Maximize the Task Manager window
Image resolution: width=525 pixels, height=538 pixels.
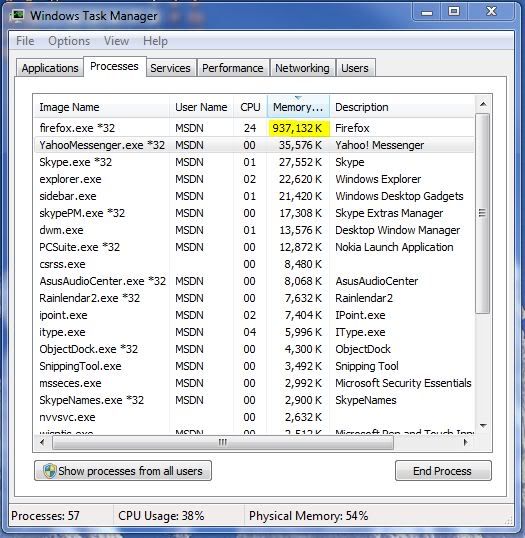[x=454, y=12]
